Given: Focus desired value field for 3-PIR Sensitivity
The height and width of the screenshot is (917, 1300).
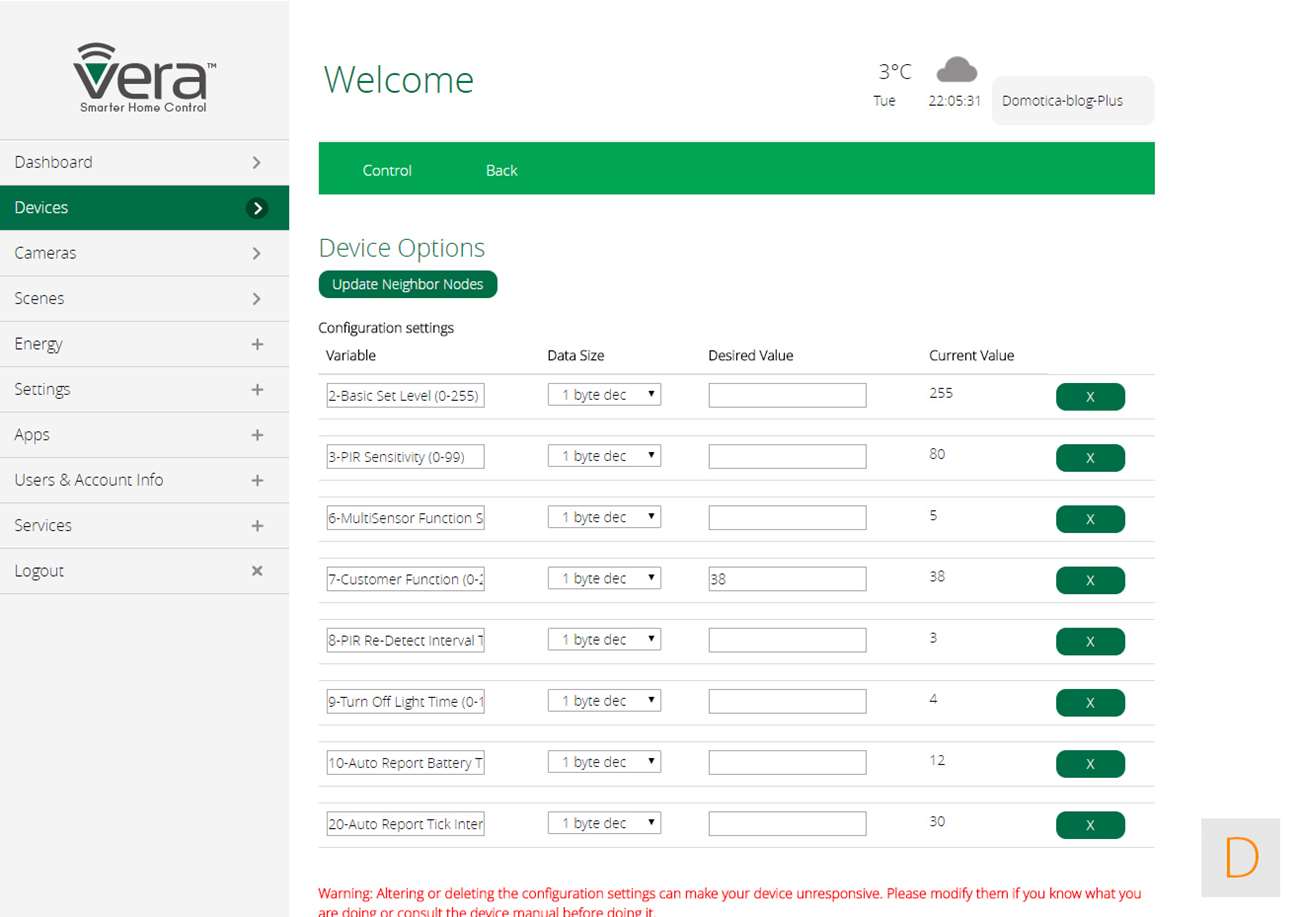Looking at the screenshot, I should (787, 456).
